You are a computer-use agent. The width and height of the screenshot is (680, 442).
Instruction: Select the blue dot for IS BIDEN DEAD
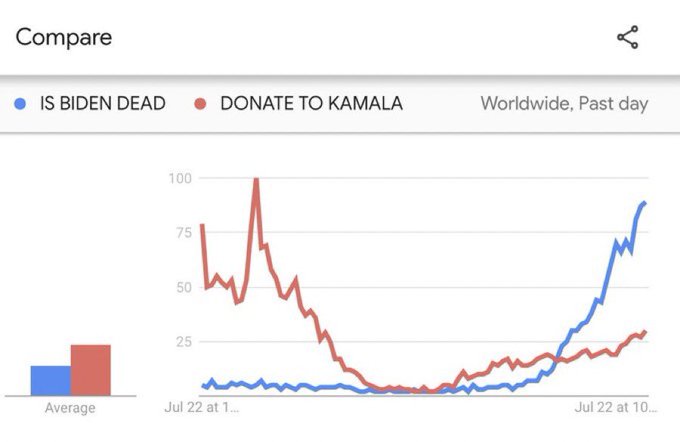click(20, 104)
